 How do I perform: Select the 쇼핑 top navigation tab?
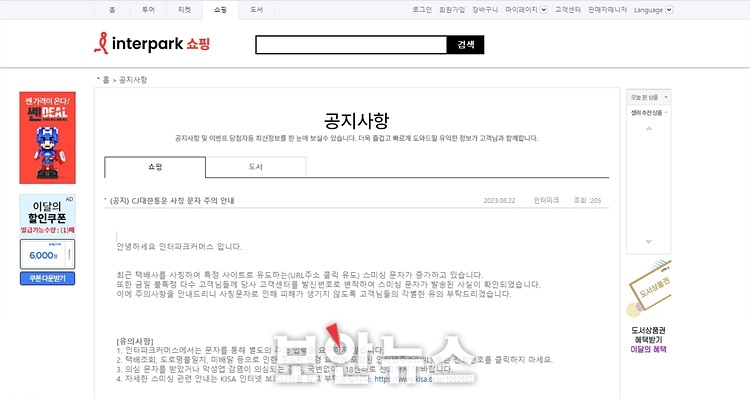point(220,10)
